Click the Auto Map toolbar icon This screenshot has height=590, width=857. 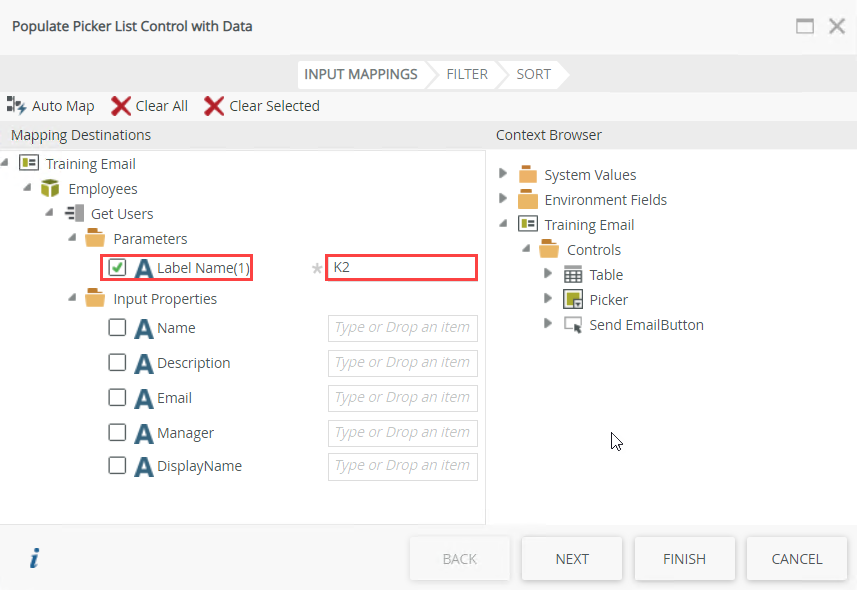click(15, 105)
